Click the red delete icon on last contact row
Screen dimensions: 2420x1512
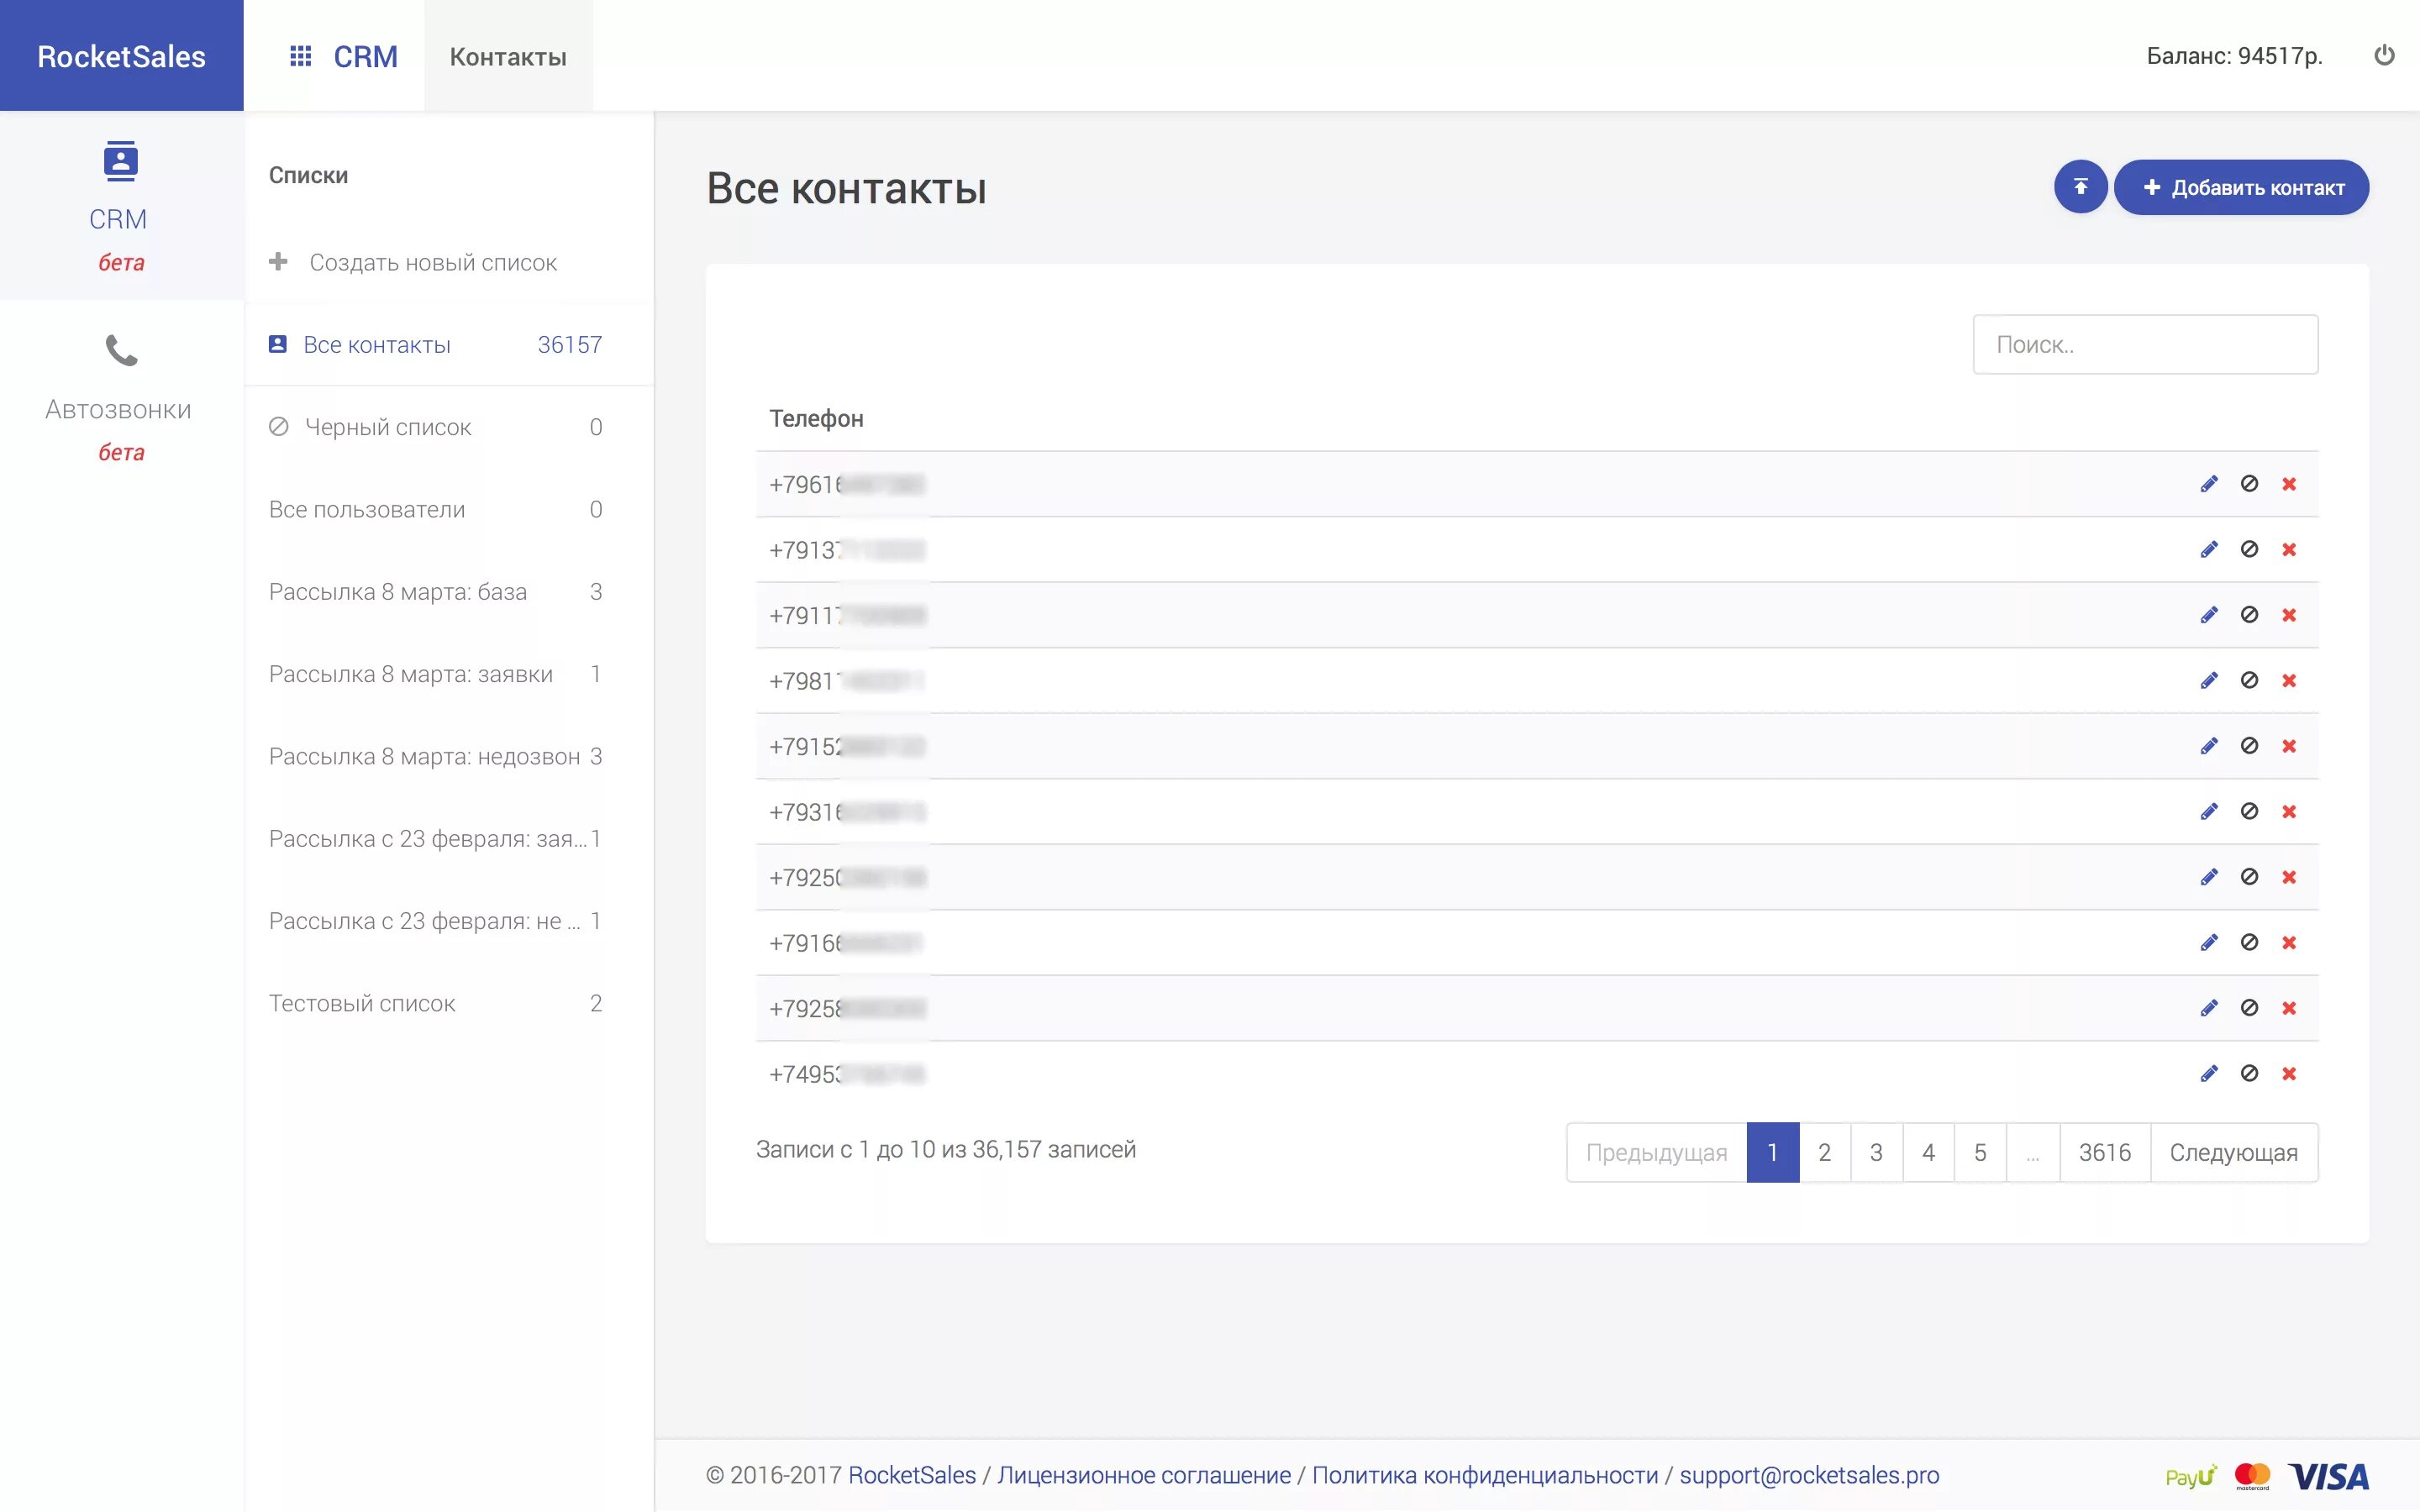pyautogui.click(x=2287, y=1073)
